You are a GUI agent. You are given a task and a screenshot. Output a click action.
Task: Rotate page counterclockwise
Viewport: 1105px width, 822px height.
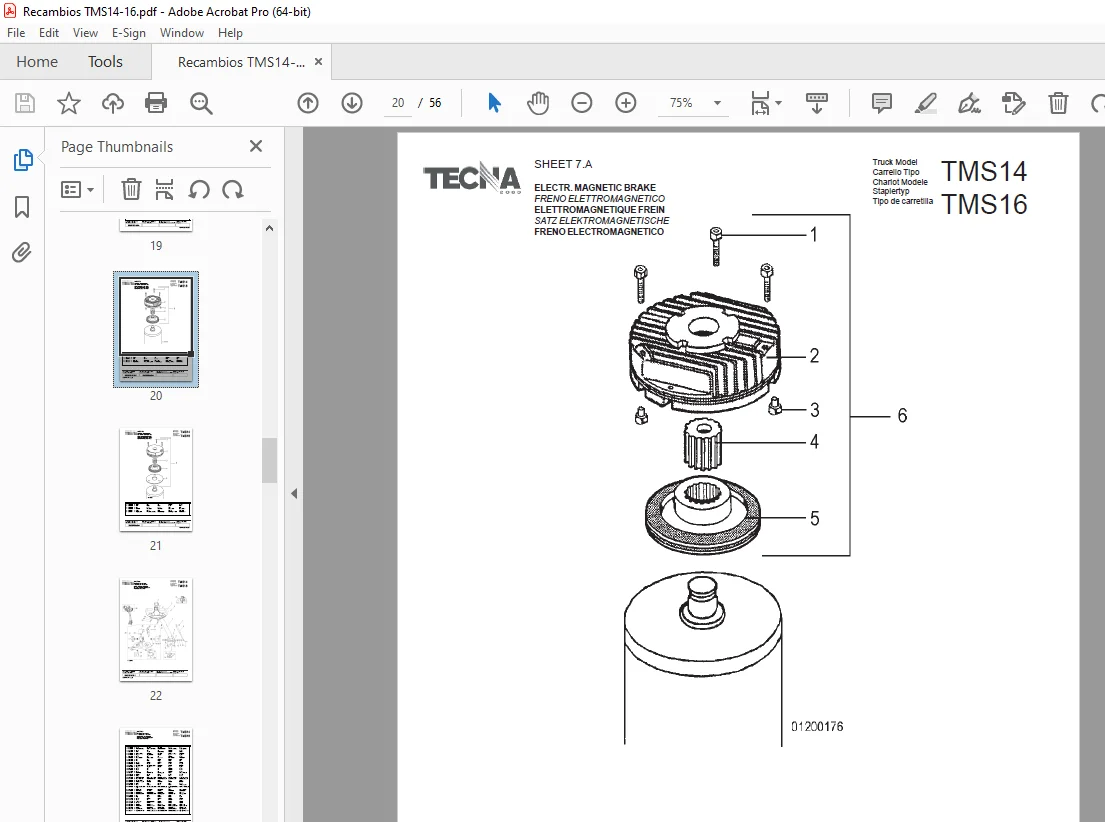(x=199, y=190)
